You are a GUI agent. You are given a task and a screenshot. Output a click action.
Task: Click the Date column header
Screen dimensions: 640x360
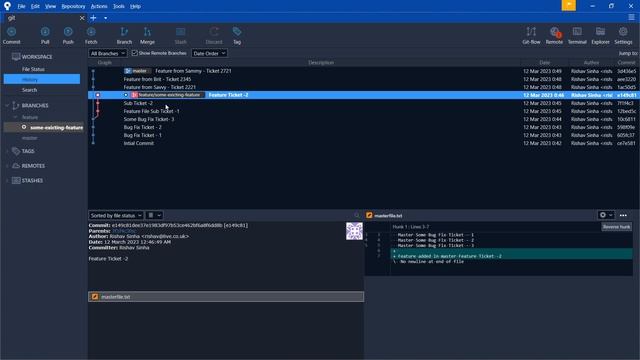[x=544, y=62]
